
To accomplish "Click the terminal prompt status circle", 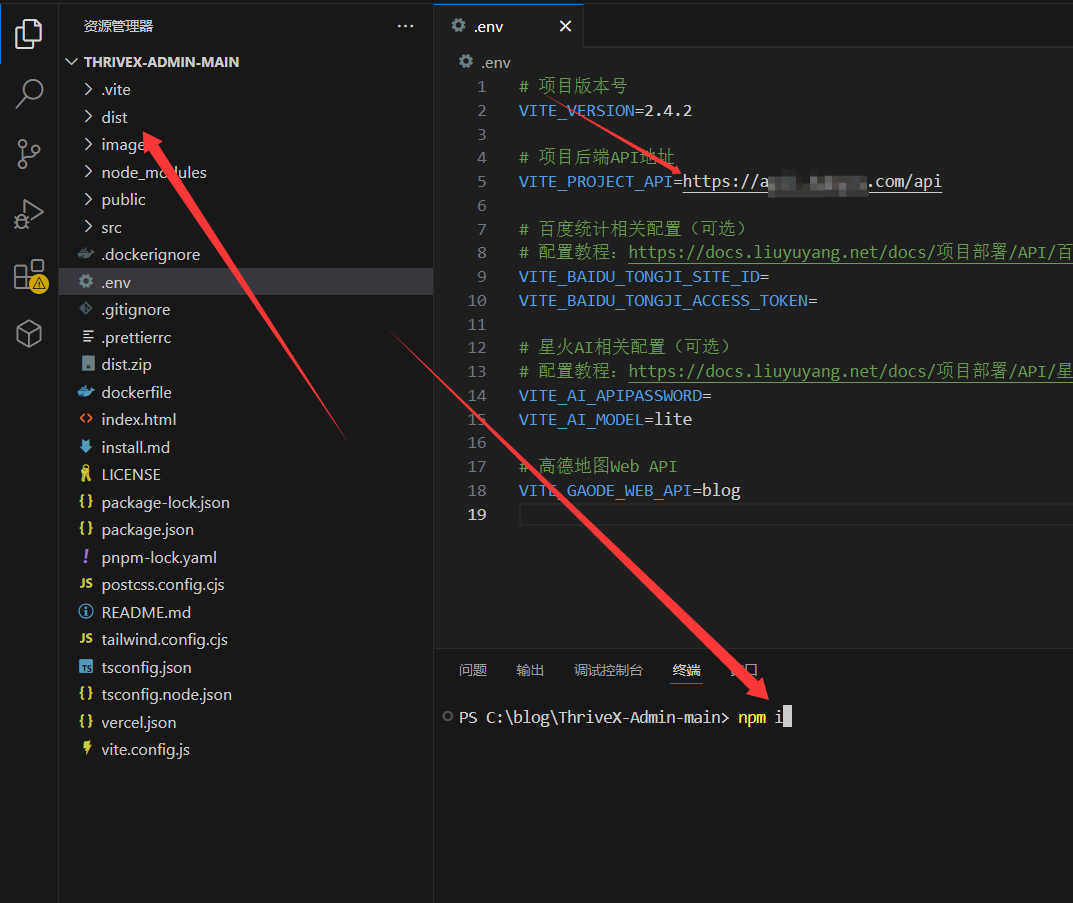I will click(448, 716).
